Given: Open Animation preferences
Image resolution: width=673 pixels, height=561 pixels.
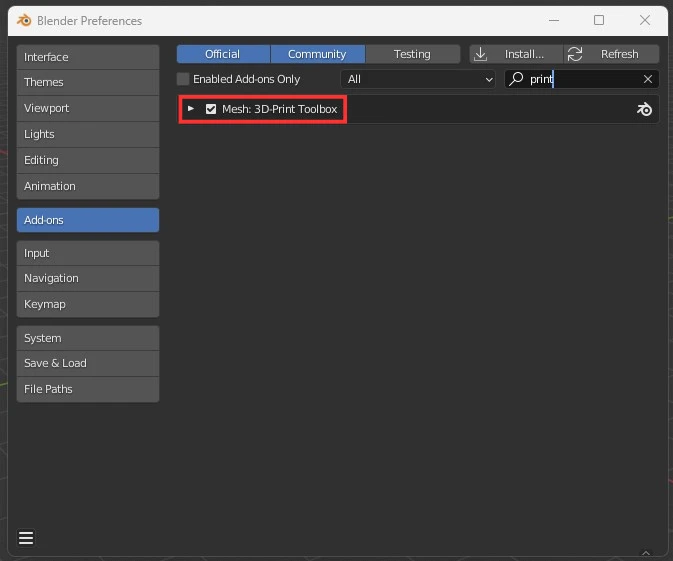Looking at the screenshot, I should coord(88,186).
